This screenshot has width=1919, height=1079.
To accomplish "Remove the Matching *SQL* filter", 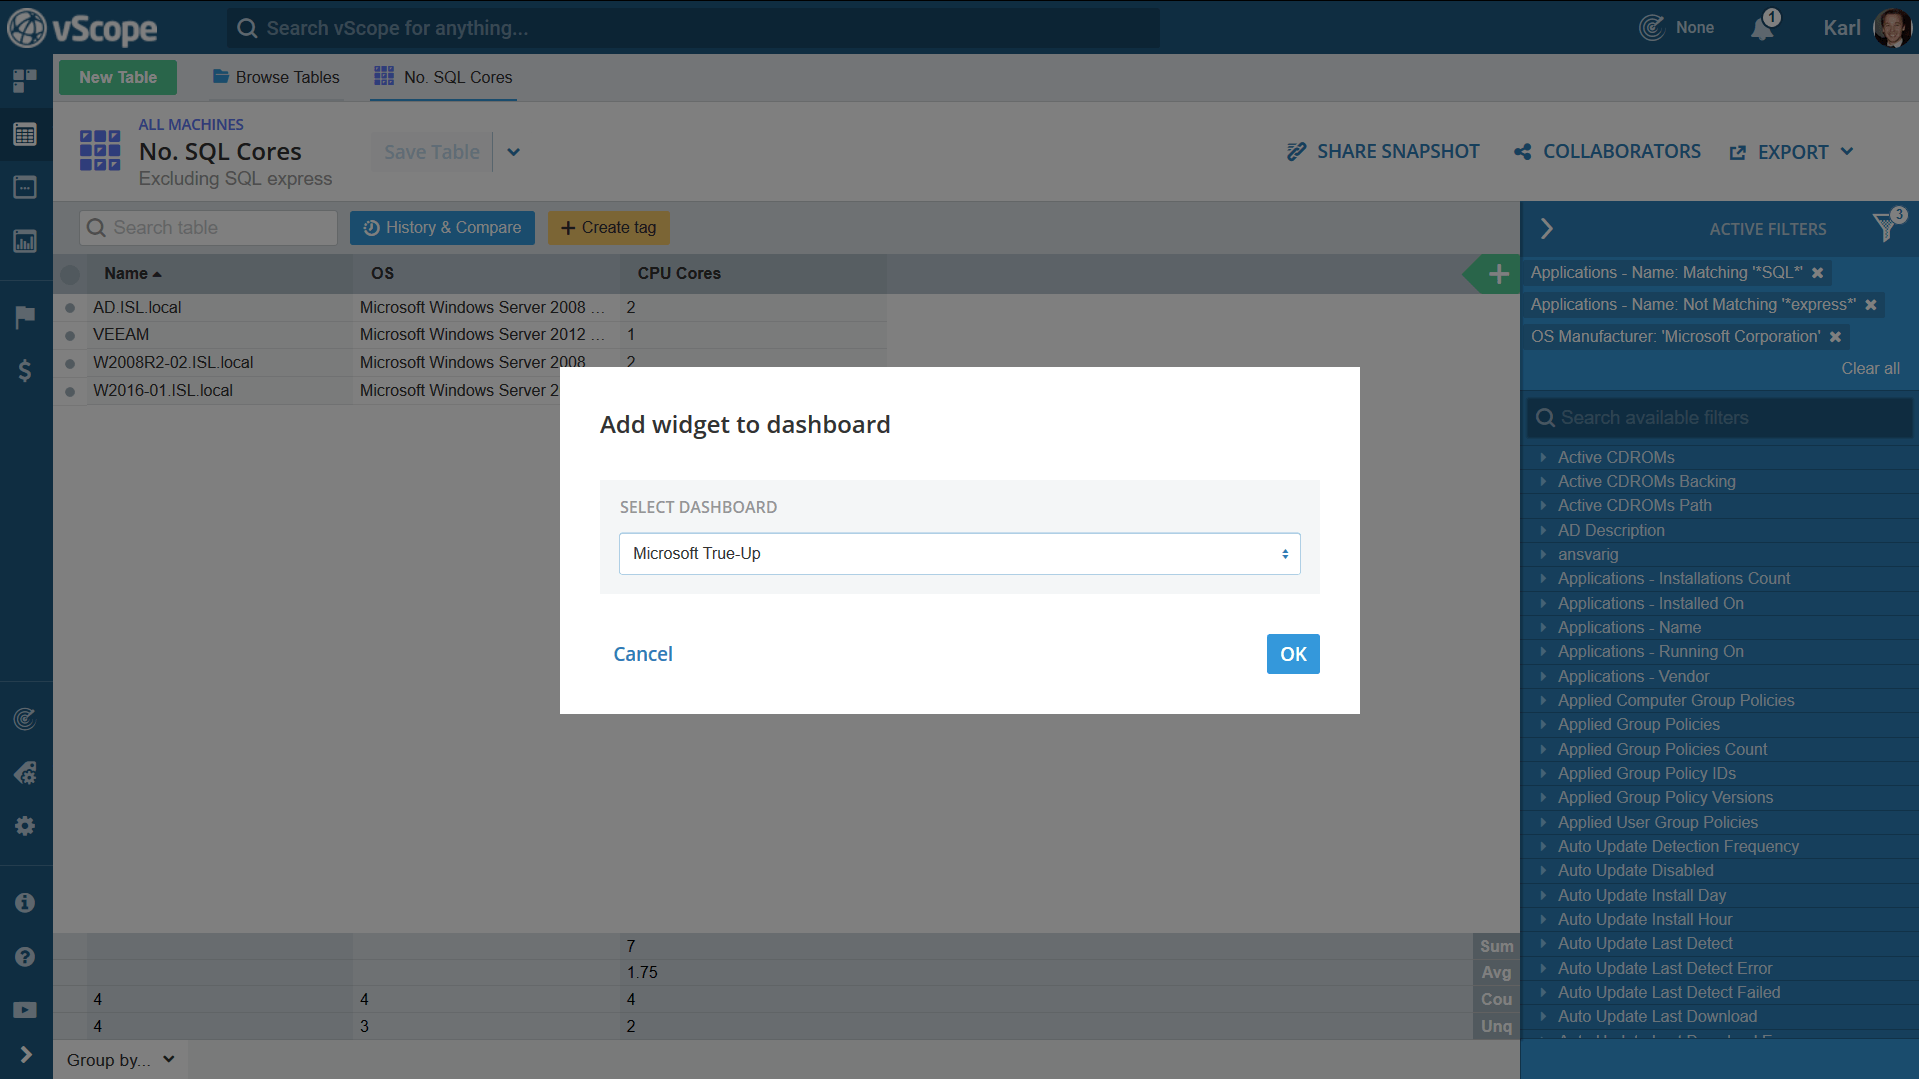I will coord(1817,273).
